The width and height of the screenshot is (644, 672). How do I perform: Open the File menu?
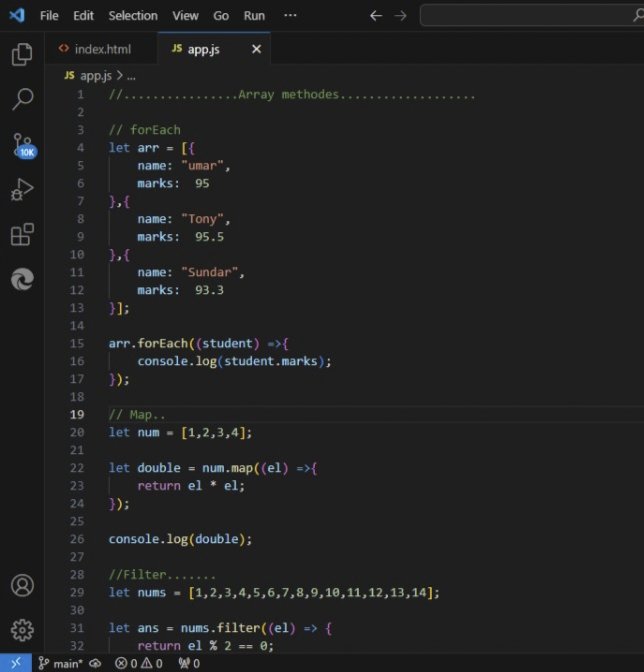pos(49,16)
